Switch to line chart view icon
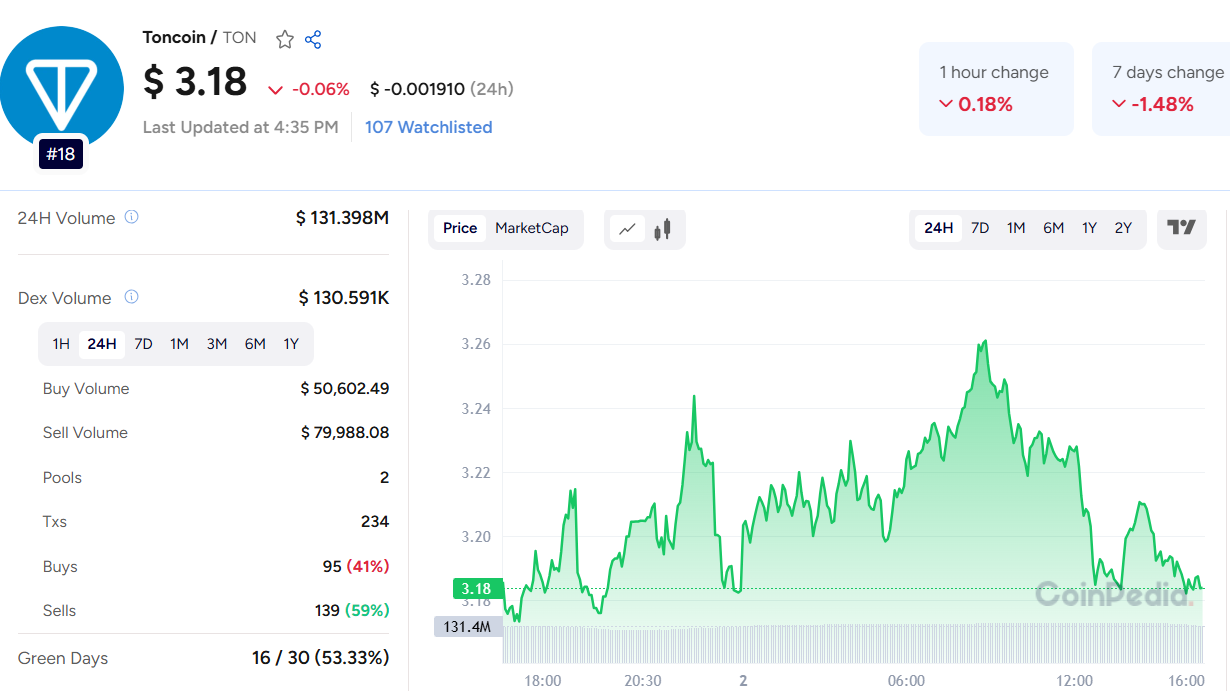This screenshot has height=691, width=1230. point(627,229)
